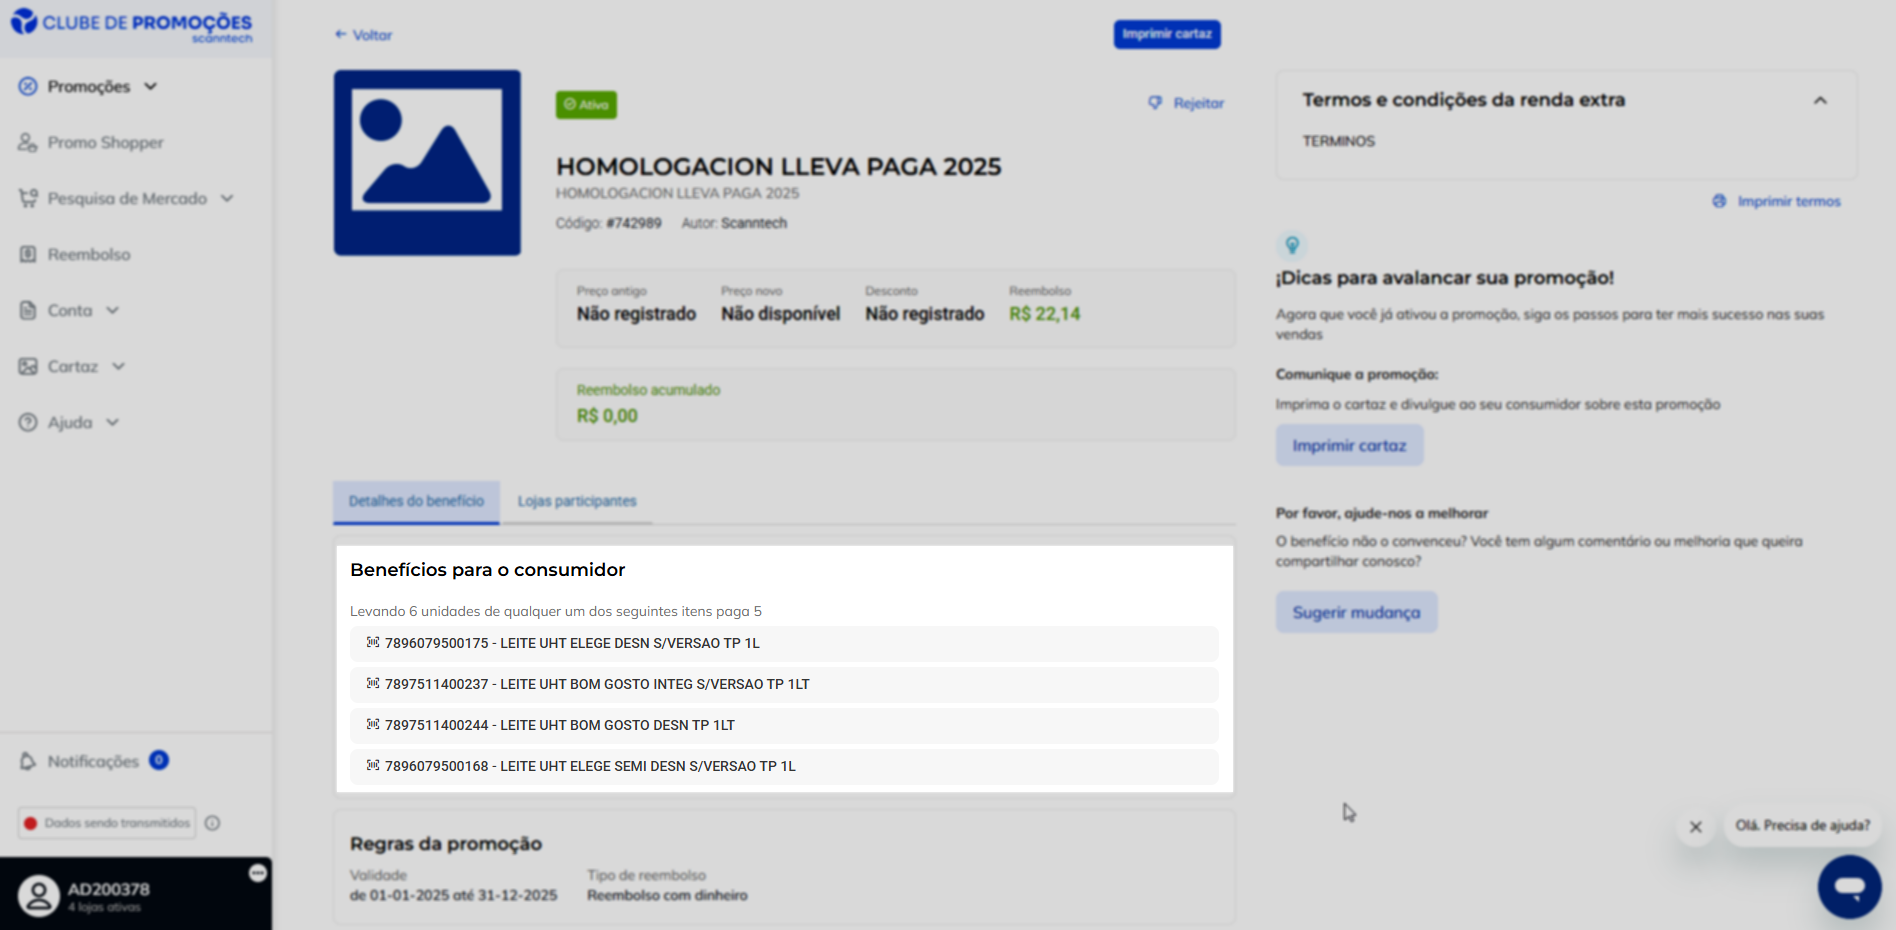Click the Imprimir termos link

pos(1789,201)
